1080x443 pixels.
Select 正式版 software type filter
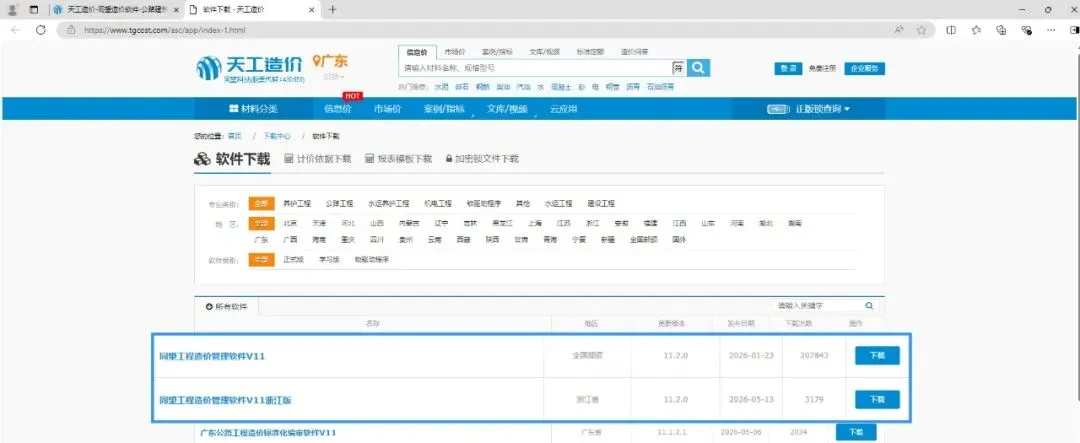(293, 260)
